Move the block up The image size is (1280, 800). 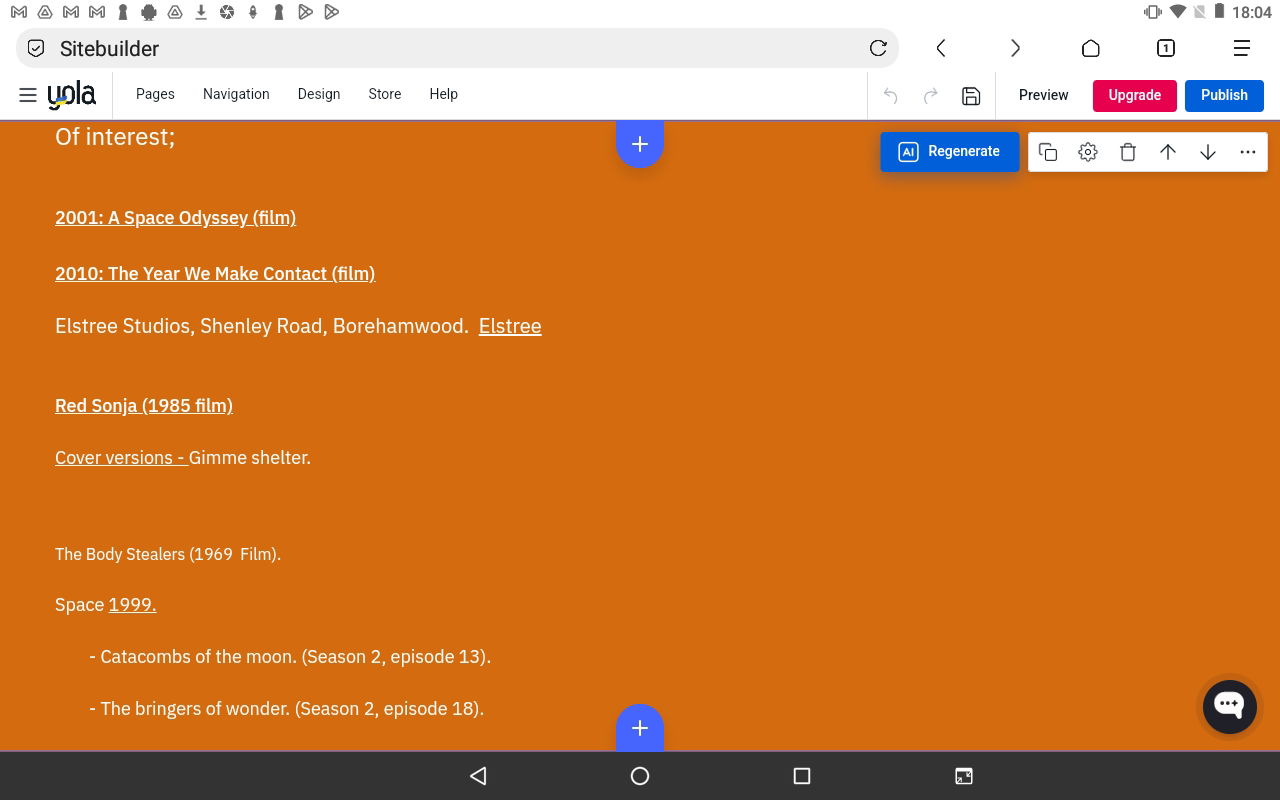(x=1168, y=152)
